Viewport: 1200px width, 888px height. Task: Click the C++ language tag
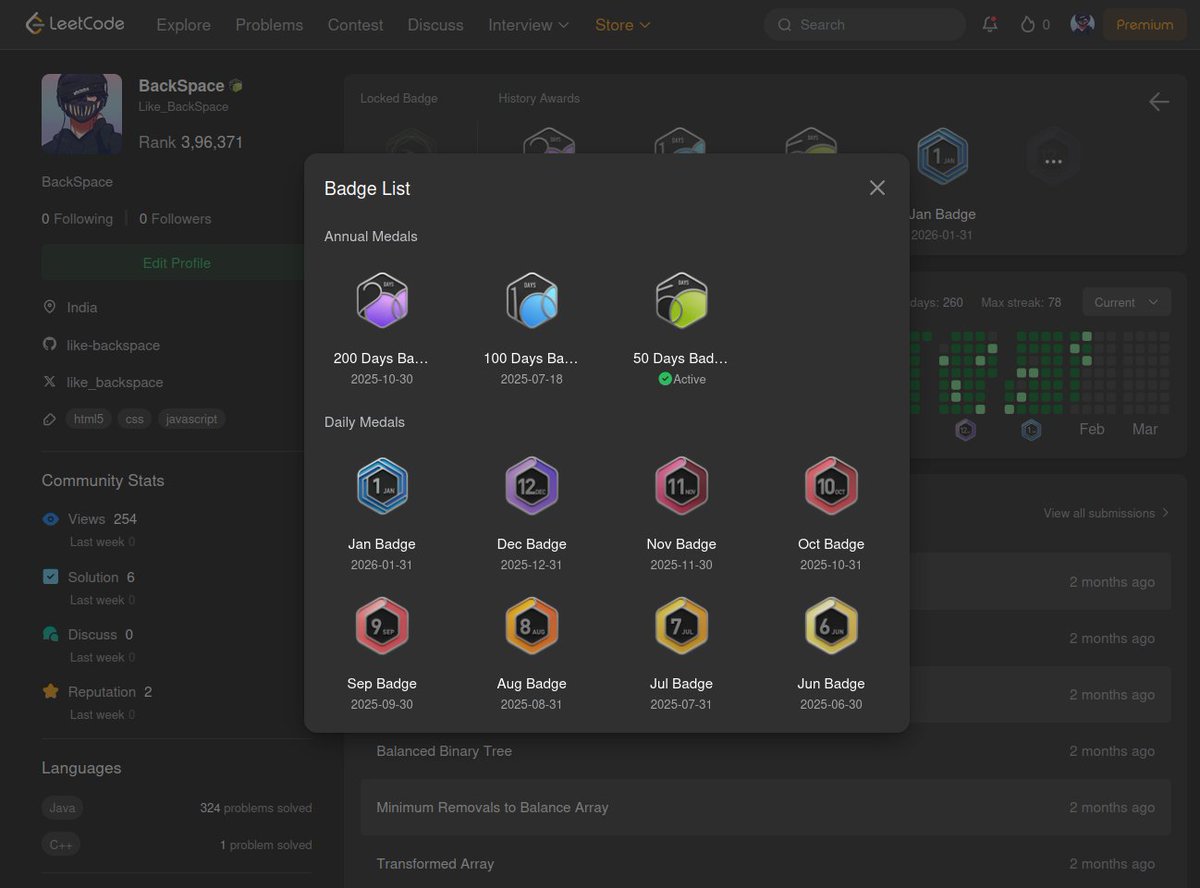[61, 845]
